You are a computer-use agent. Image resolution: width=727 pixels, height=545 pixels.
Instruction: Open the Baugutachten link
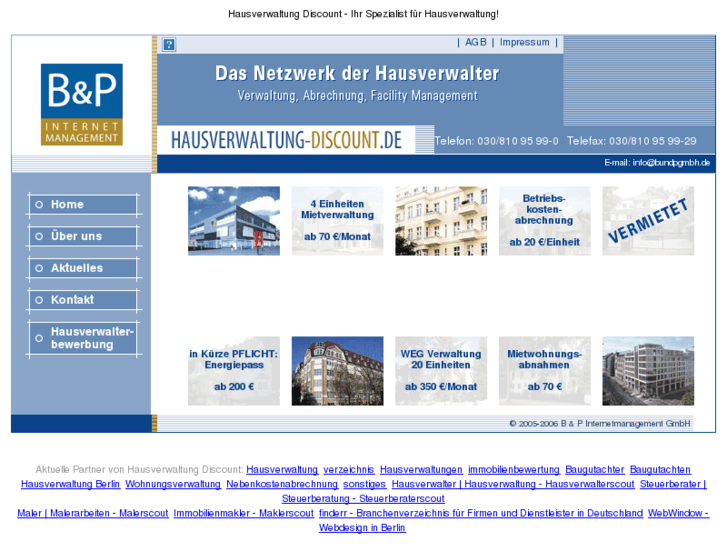660,470
